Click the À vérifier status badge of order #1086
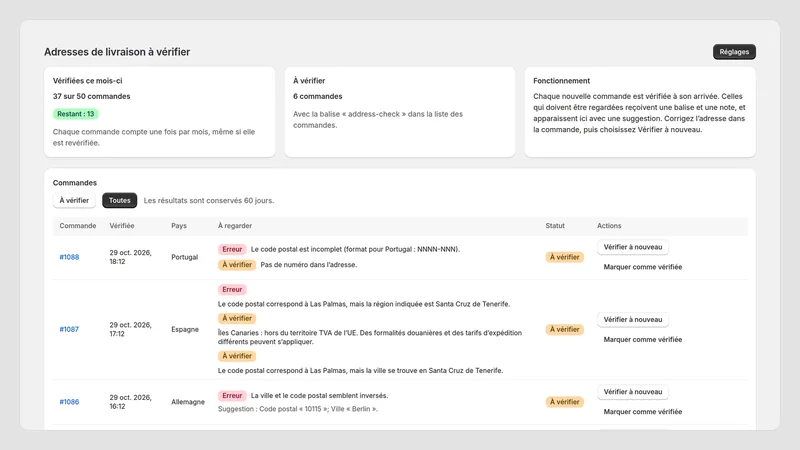Image resolution: width=800 pixels, height=450 pixels. click(564, 402)
